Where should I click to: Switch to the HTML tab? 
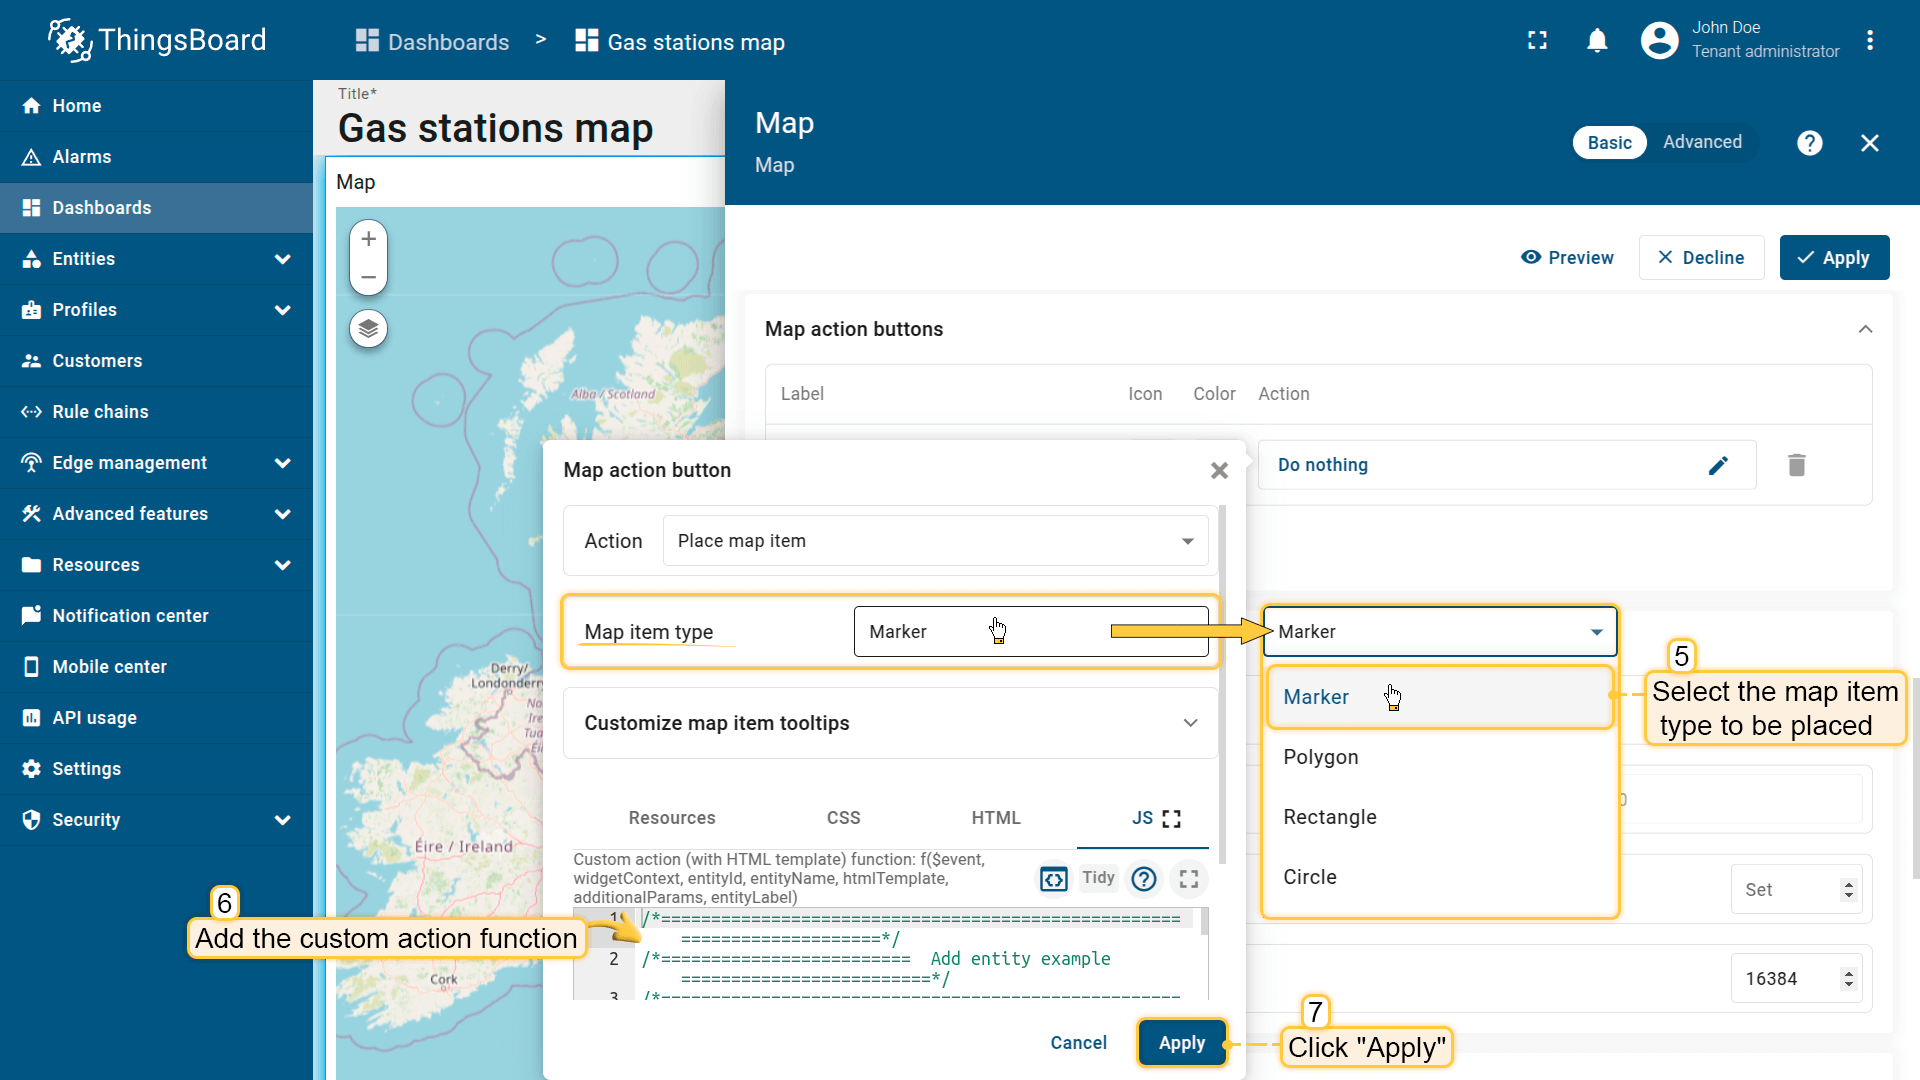click(995, 818)
